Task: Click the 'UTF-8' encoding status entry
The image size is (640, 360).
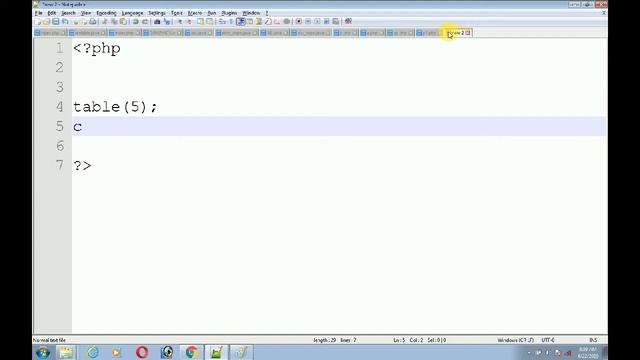Action: pos(548,340)
